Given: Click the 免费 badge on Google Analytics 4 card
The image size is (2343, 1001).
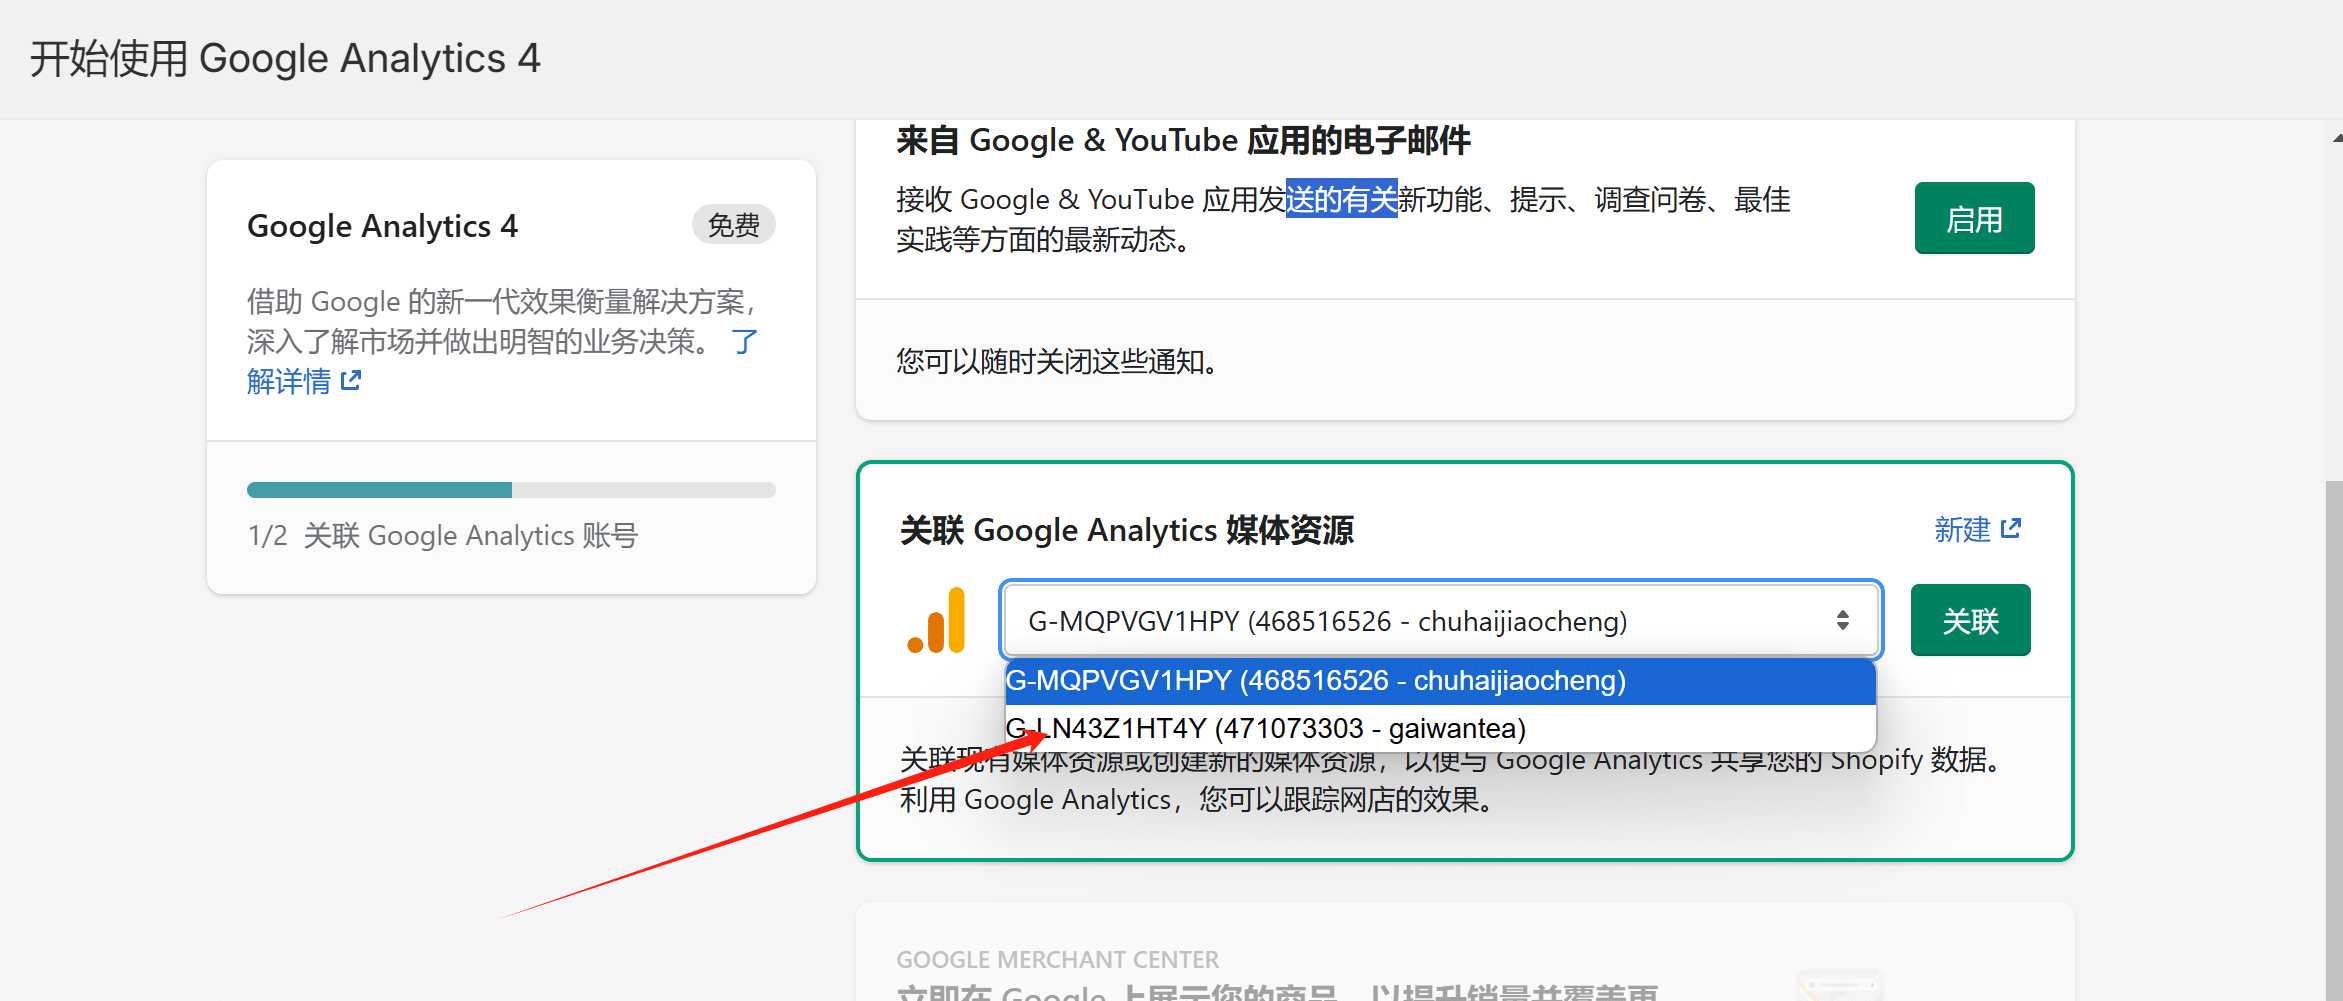Looking at the screenshot, I should [733, 224].
